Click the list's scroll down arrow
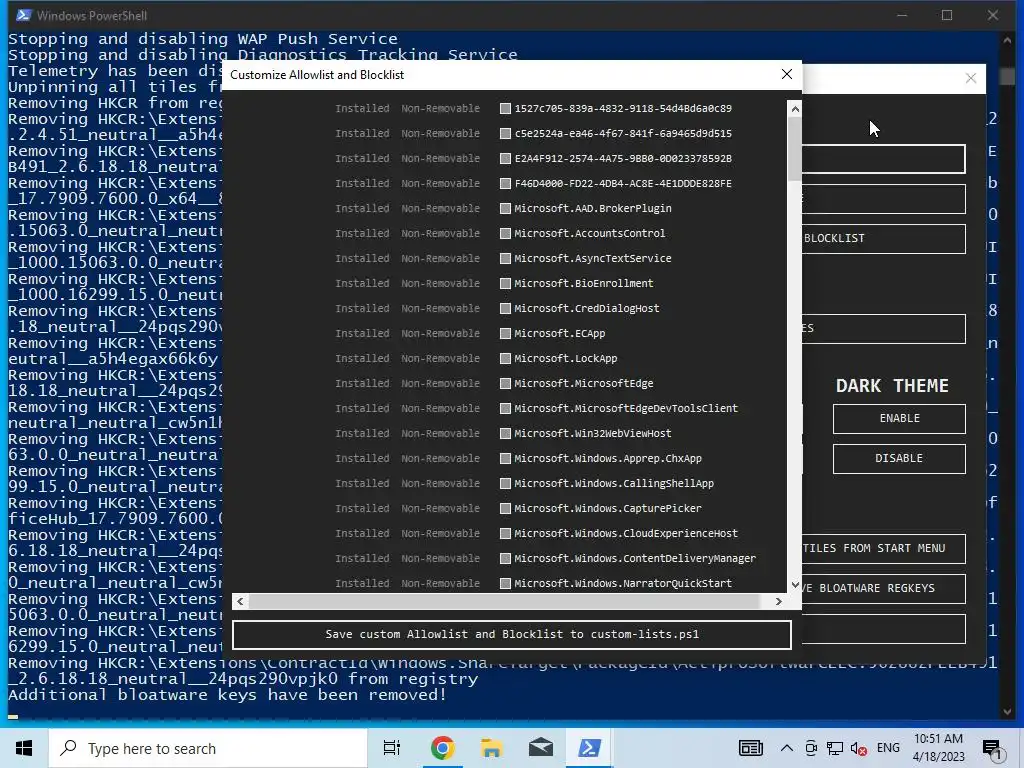Image resolution: width=1024 pixels, height=768 pixels. (x=795, y=585)
